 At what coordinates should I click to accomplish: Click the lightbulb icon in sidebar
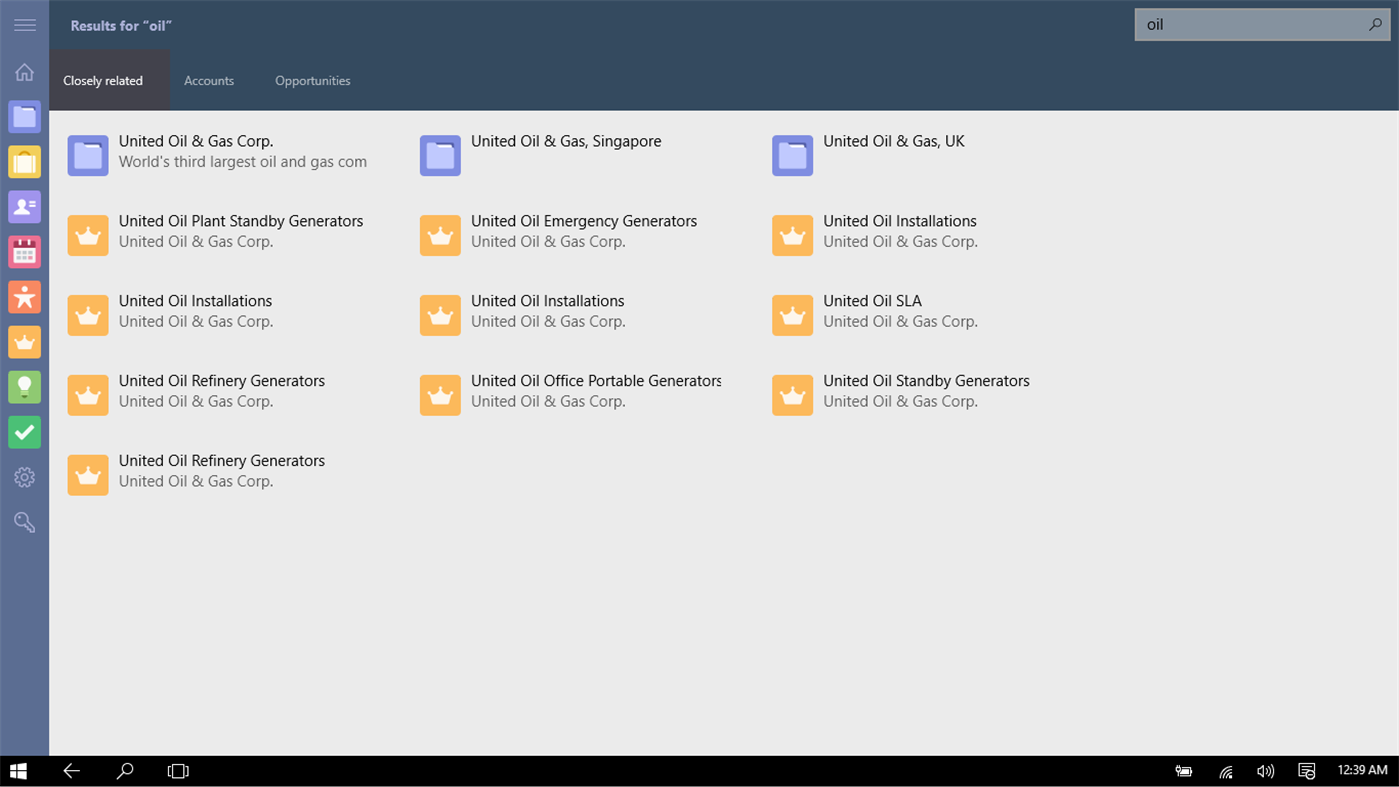click(24, 387)
